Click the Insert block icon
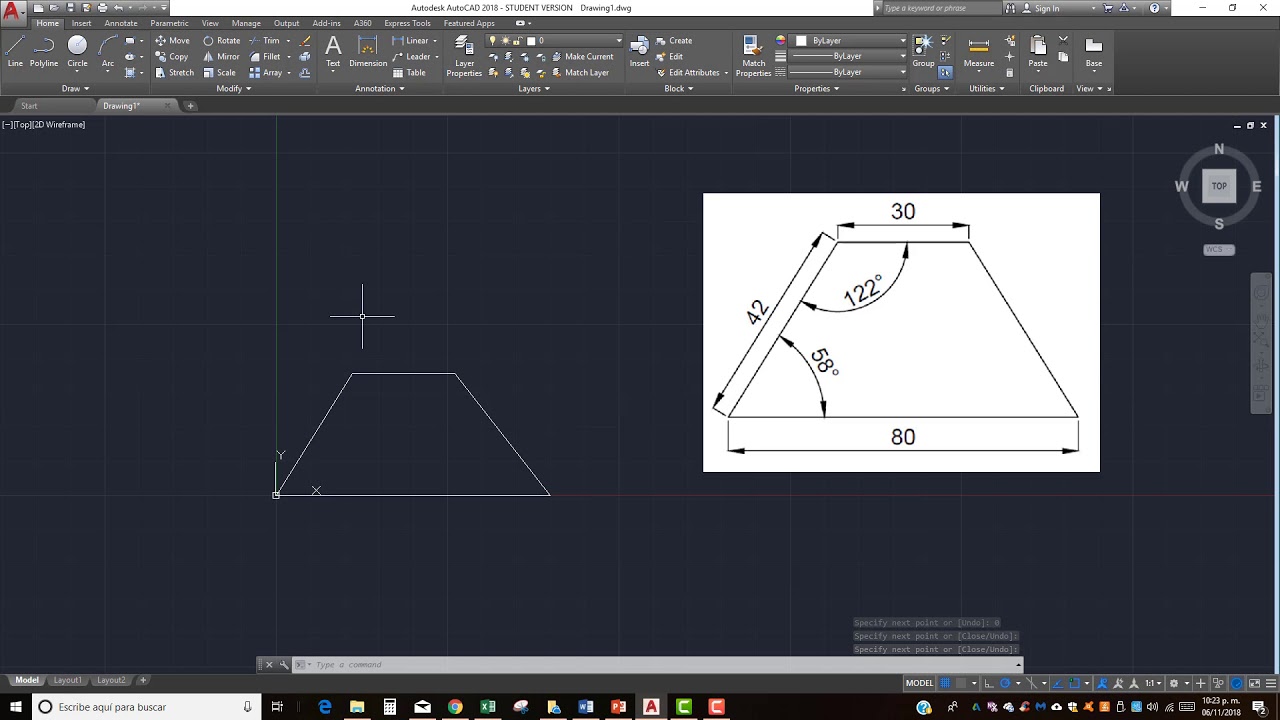The image size is (1280, 720). 639,51
